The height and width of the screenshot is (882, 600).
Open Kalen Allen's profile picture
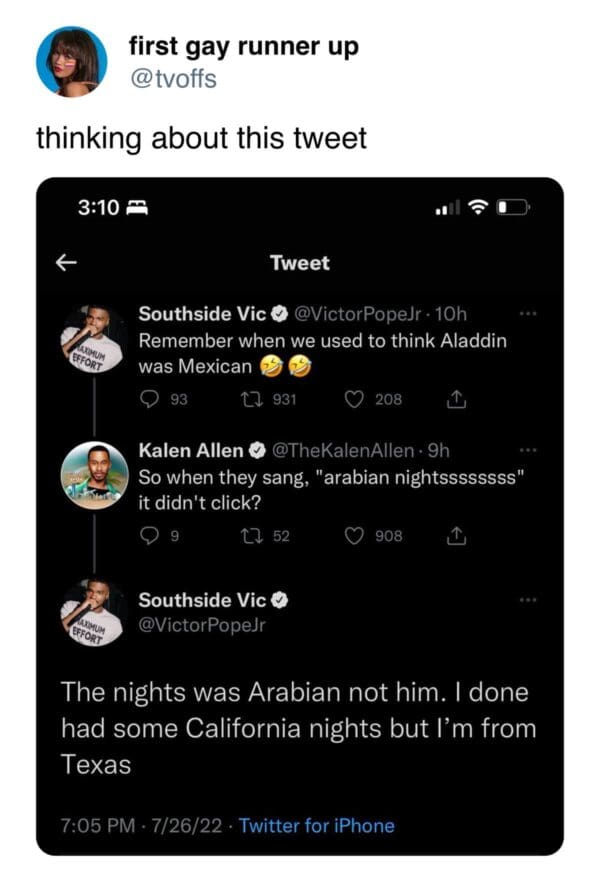pyautogui.click(x=93, y=474)
